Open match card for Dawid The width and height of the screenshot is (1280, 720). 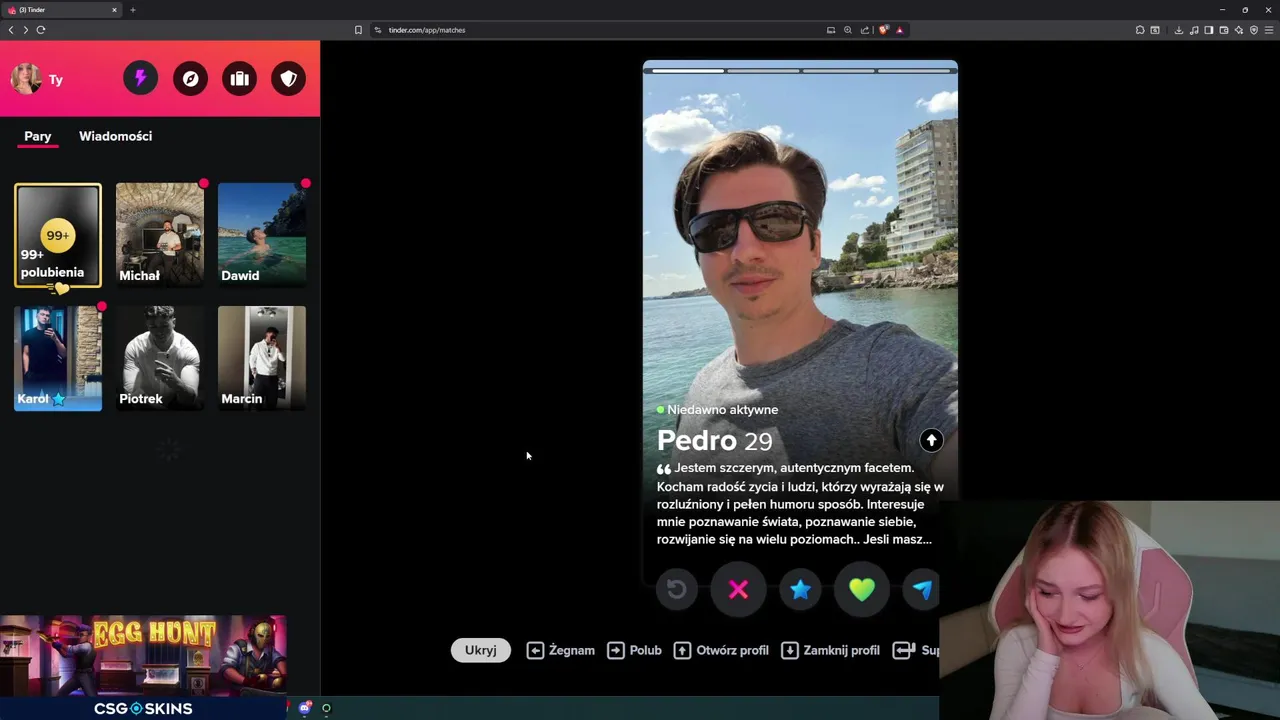[262, 235]
